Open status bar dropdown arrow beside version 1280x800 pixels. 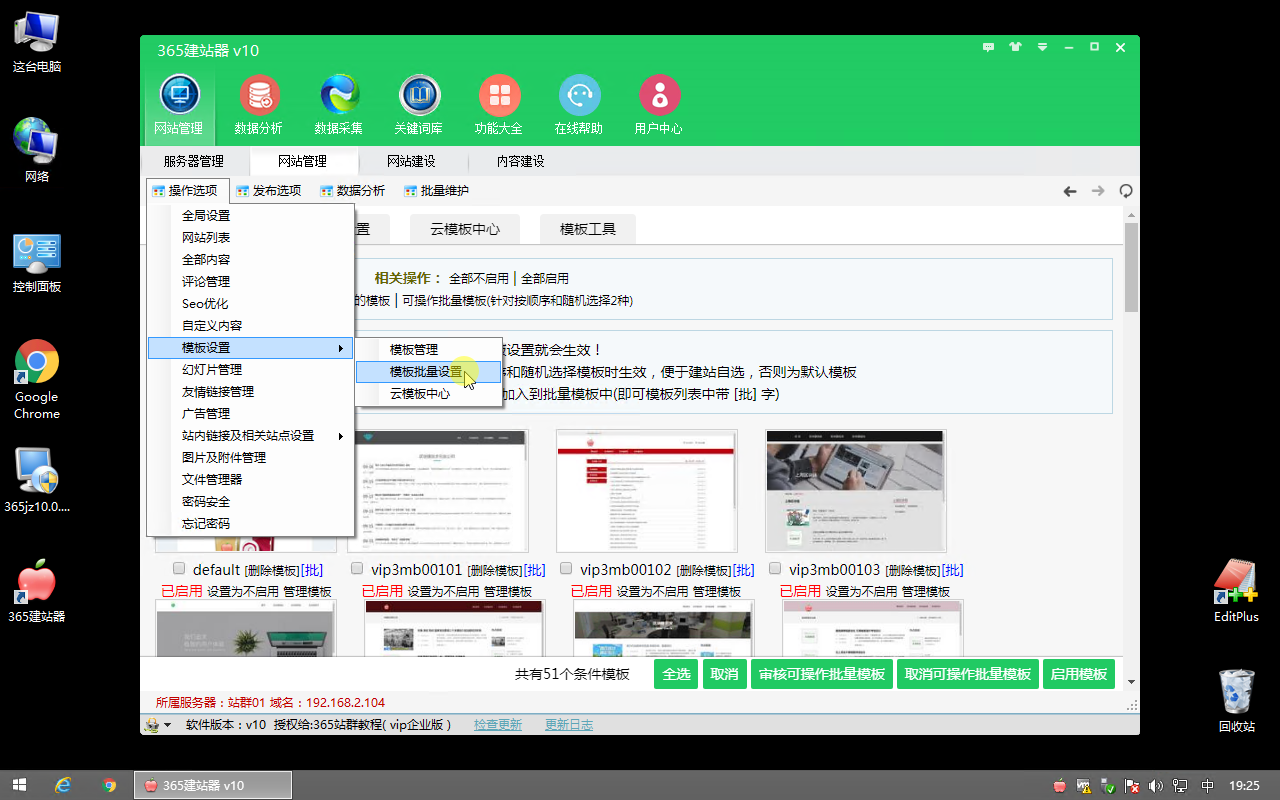coord(167,725)
